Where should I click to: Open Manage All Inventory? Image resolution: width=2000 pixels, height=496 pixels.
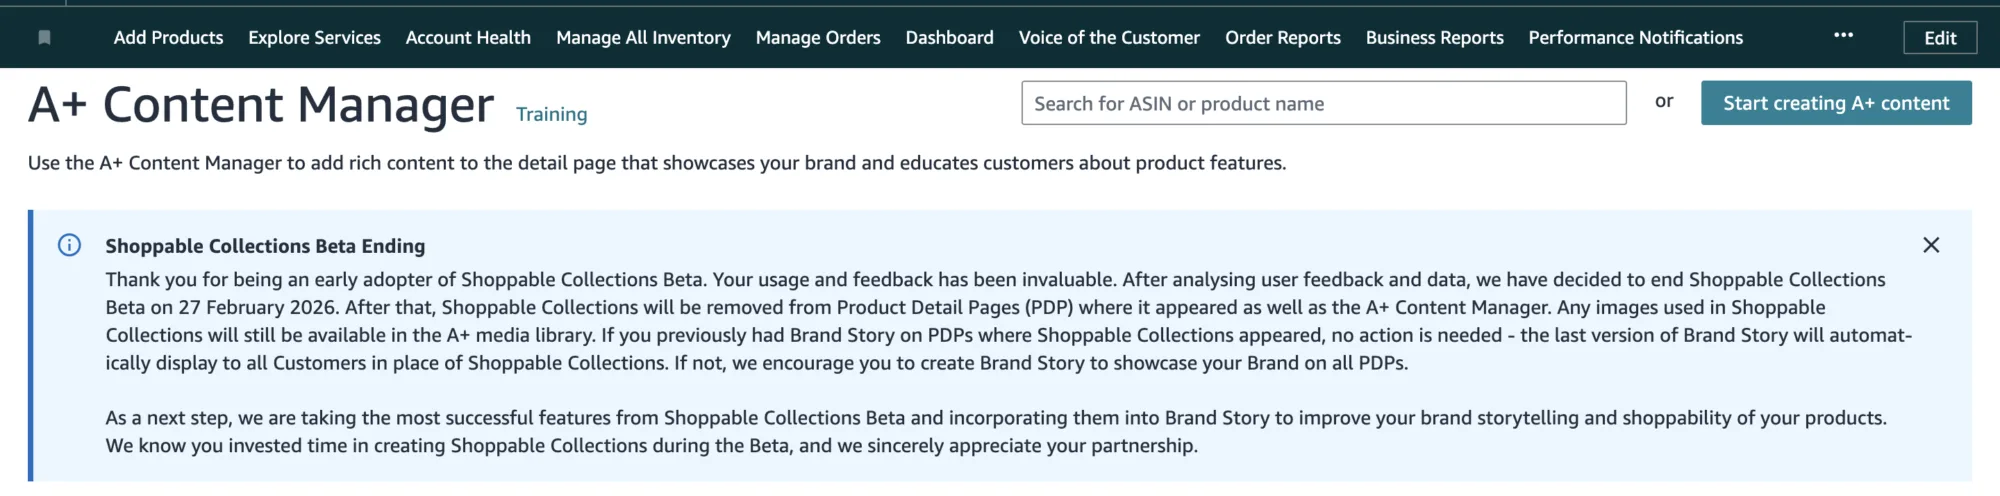[x=643, y=38]
